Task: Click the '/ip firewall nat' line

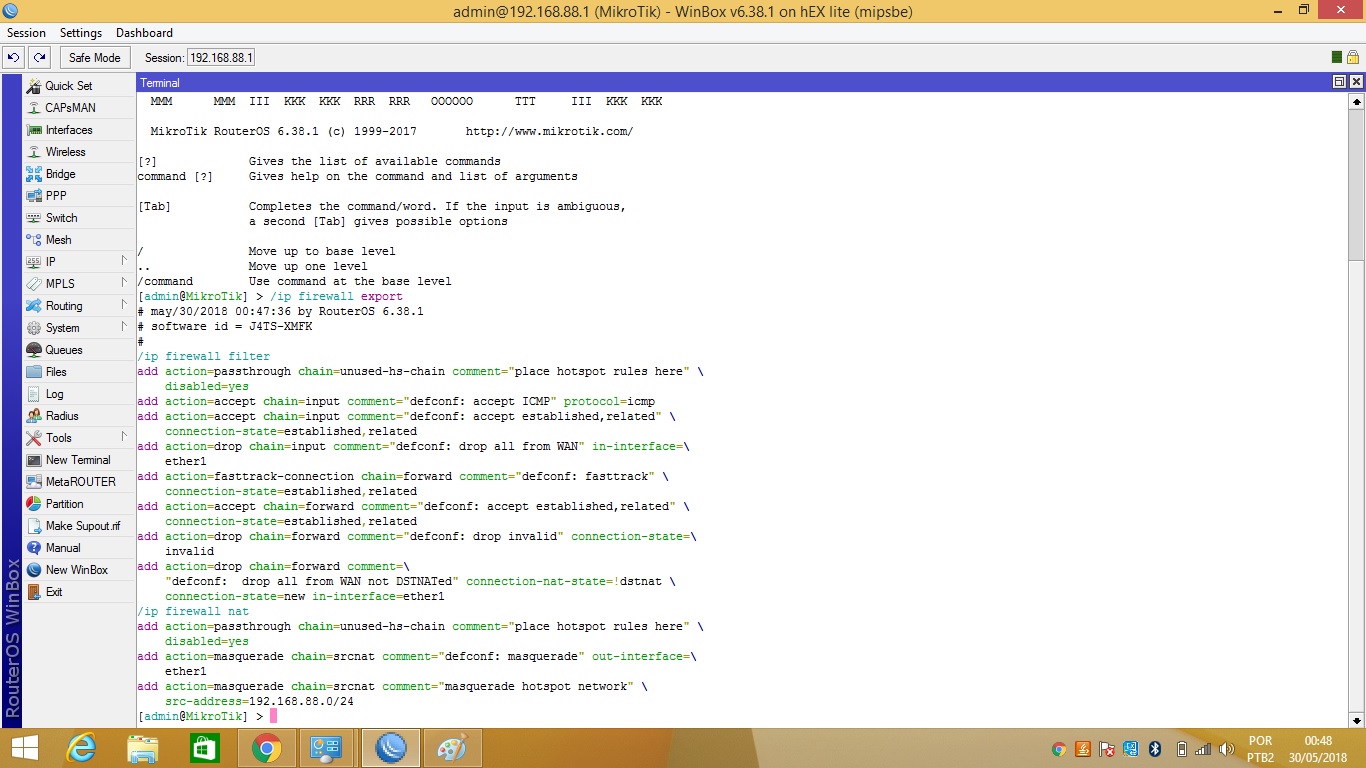Action: [193, 611]
